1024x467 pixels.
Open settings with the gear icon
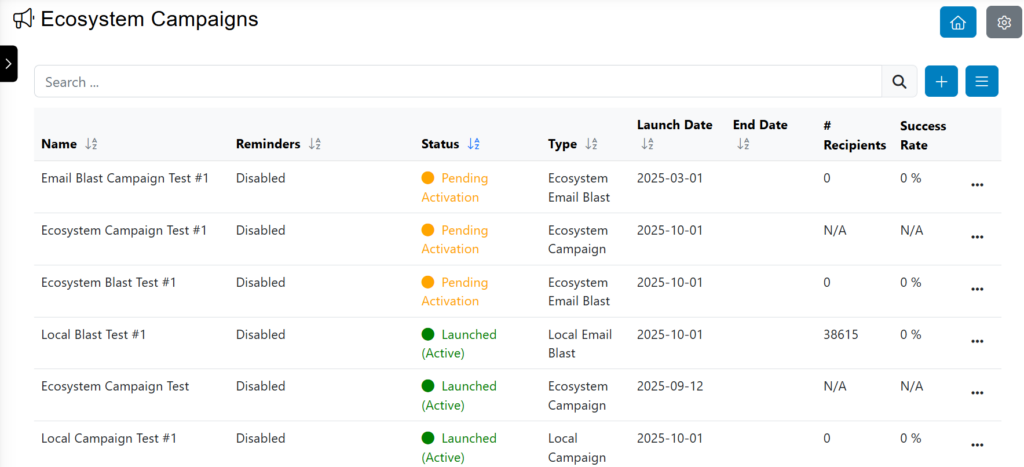[1003, 22]
